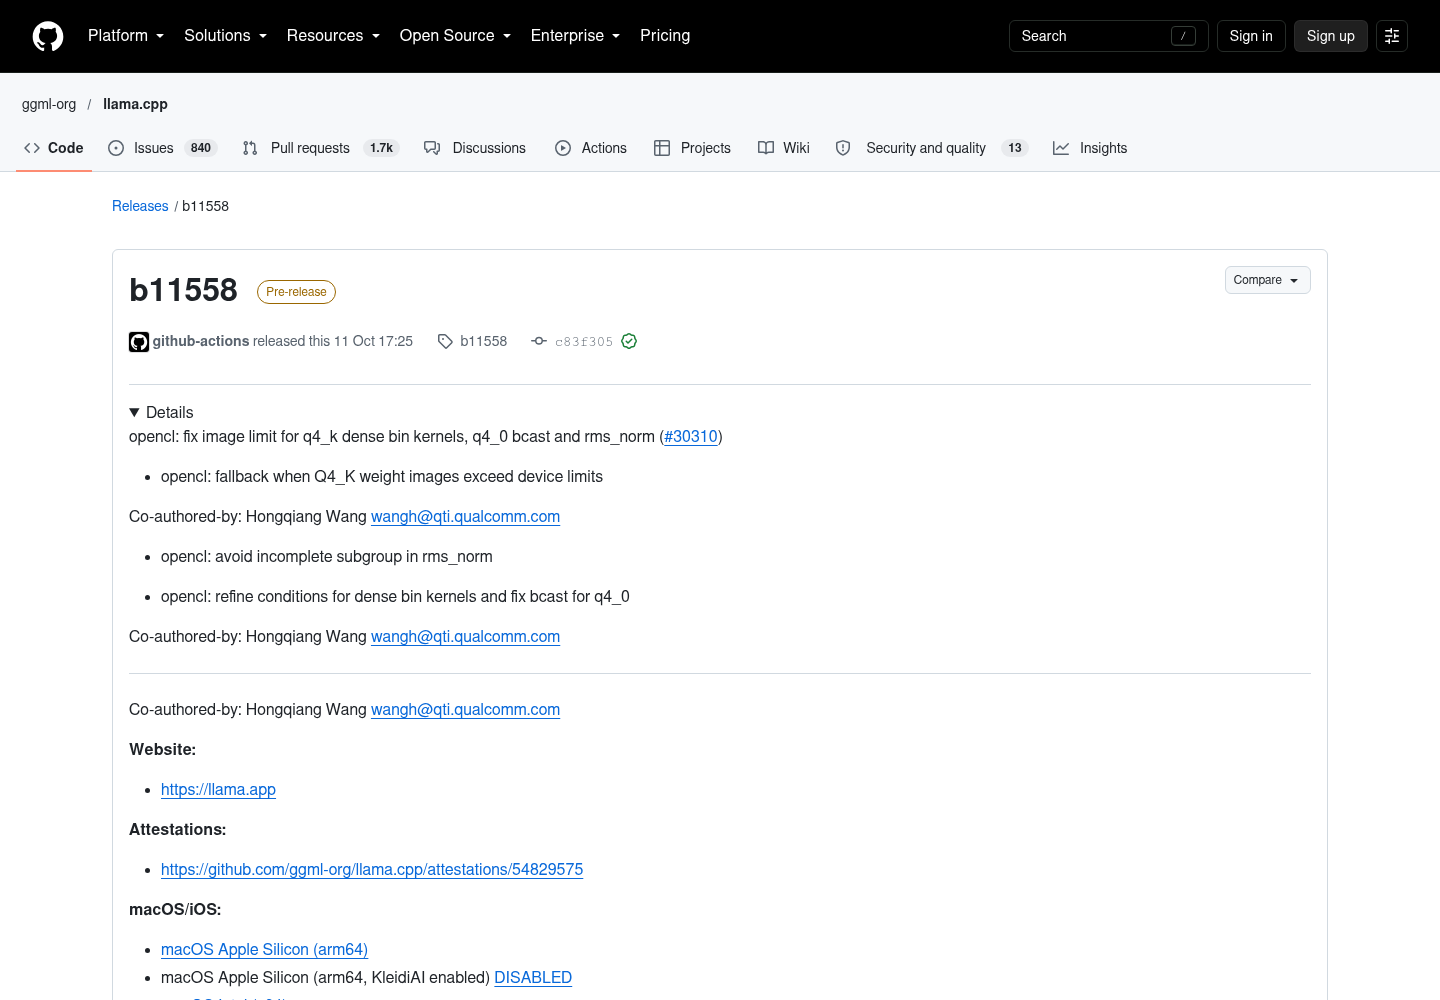Expand the Resources menu
This screenshot has width=1440, height=1000.
[333, 36]
